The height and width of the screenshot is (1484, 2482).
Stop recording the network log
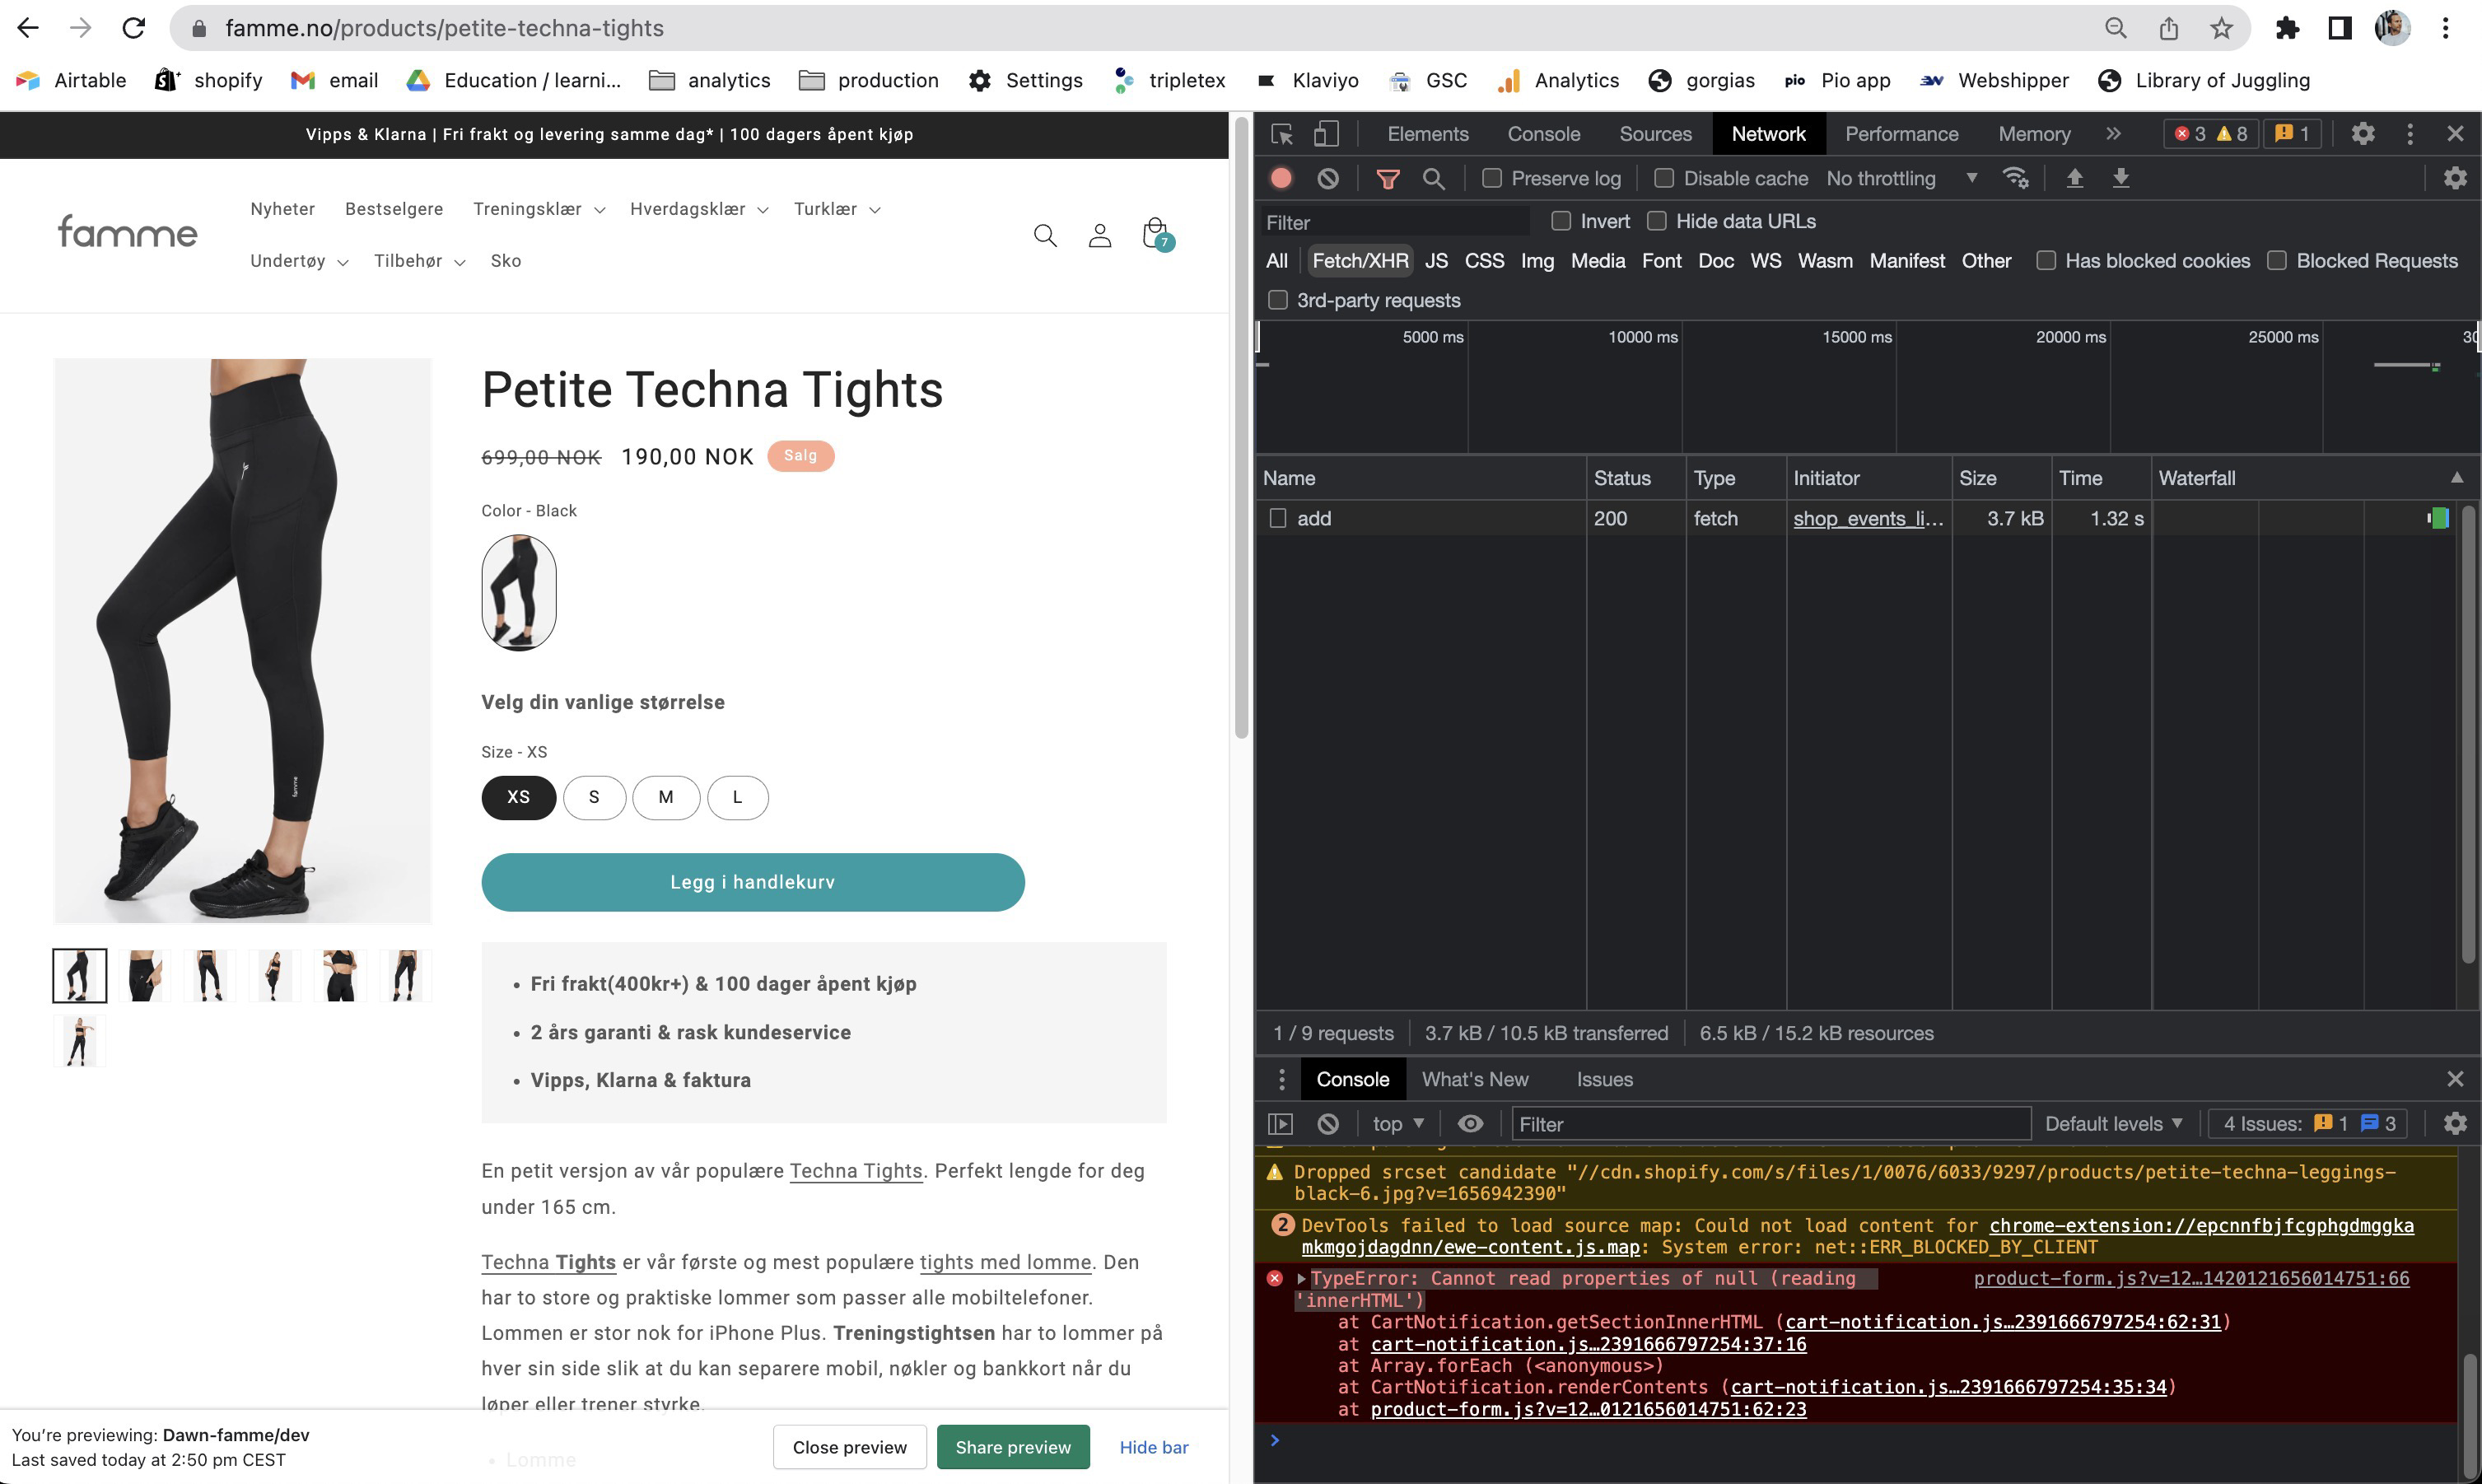click(1281, 178)
